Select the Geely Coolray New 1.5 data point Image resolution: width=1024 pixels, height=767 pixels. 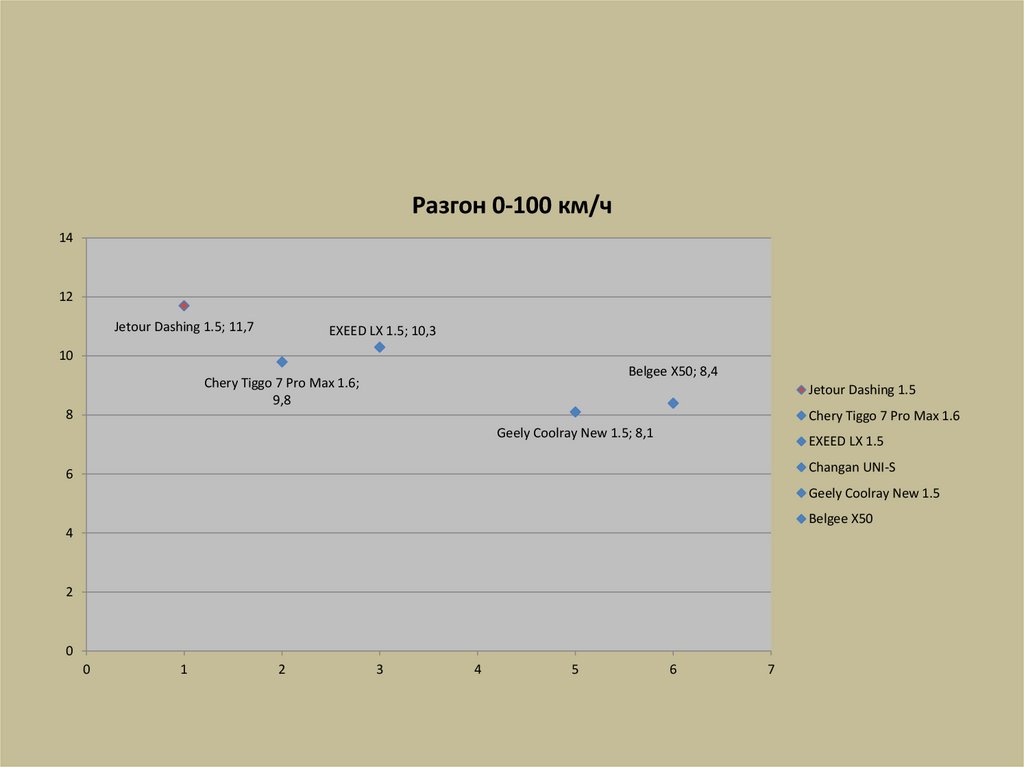pyautogui.click(x=575, y=412)
